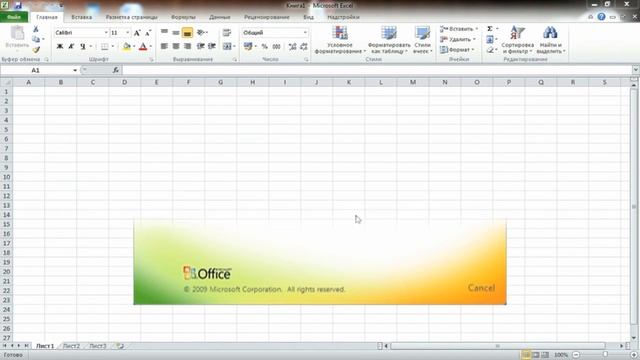The width and height of the screenshot is (640, 360).
Task: Open Найти и выделить dropdown
Action: tap(551, 40)
